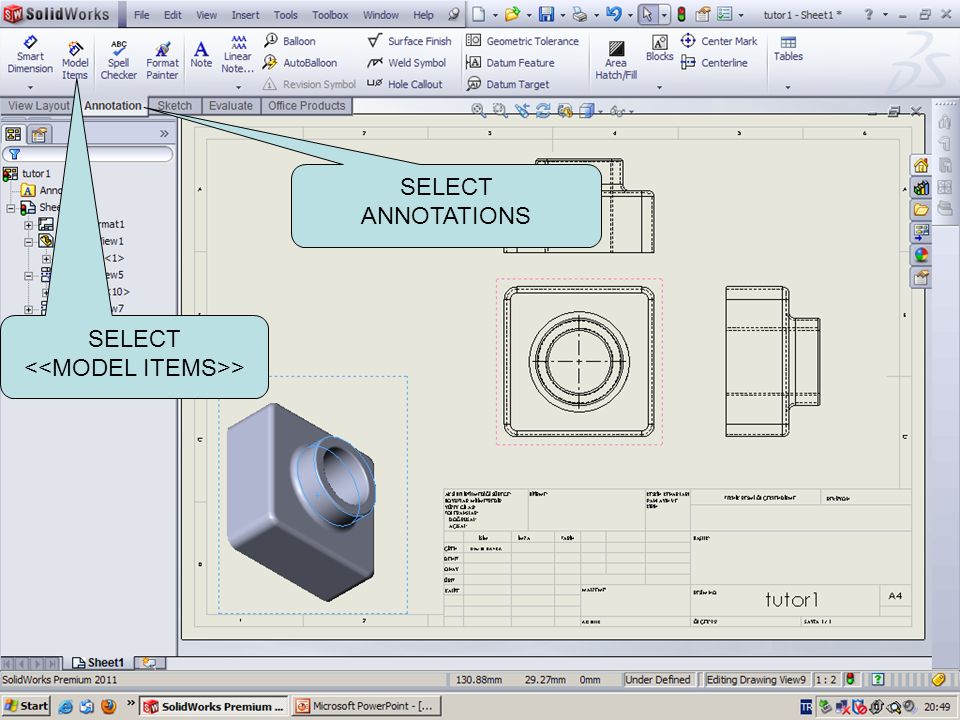Open the Edit menu

(x=173, y=15)
